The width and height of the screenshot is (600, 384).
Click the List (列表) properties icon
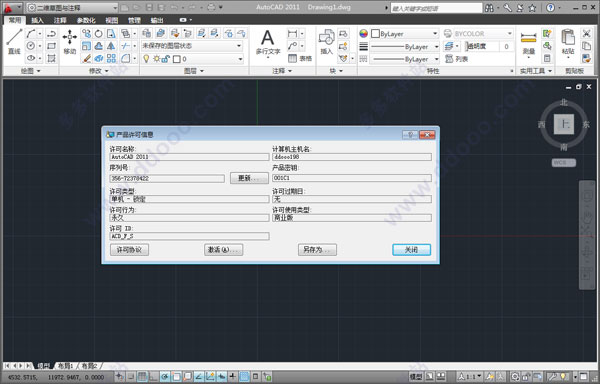(x=457, y=59)
